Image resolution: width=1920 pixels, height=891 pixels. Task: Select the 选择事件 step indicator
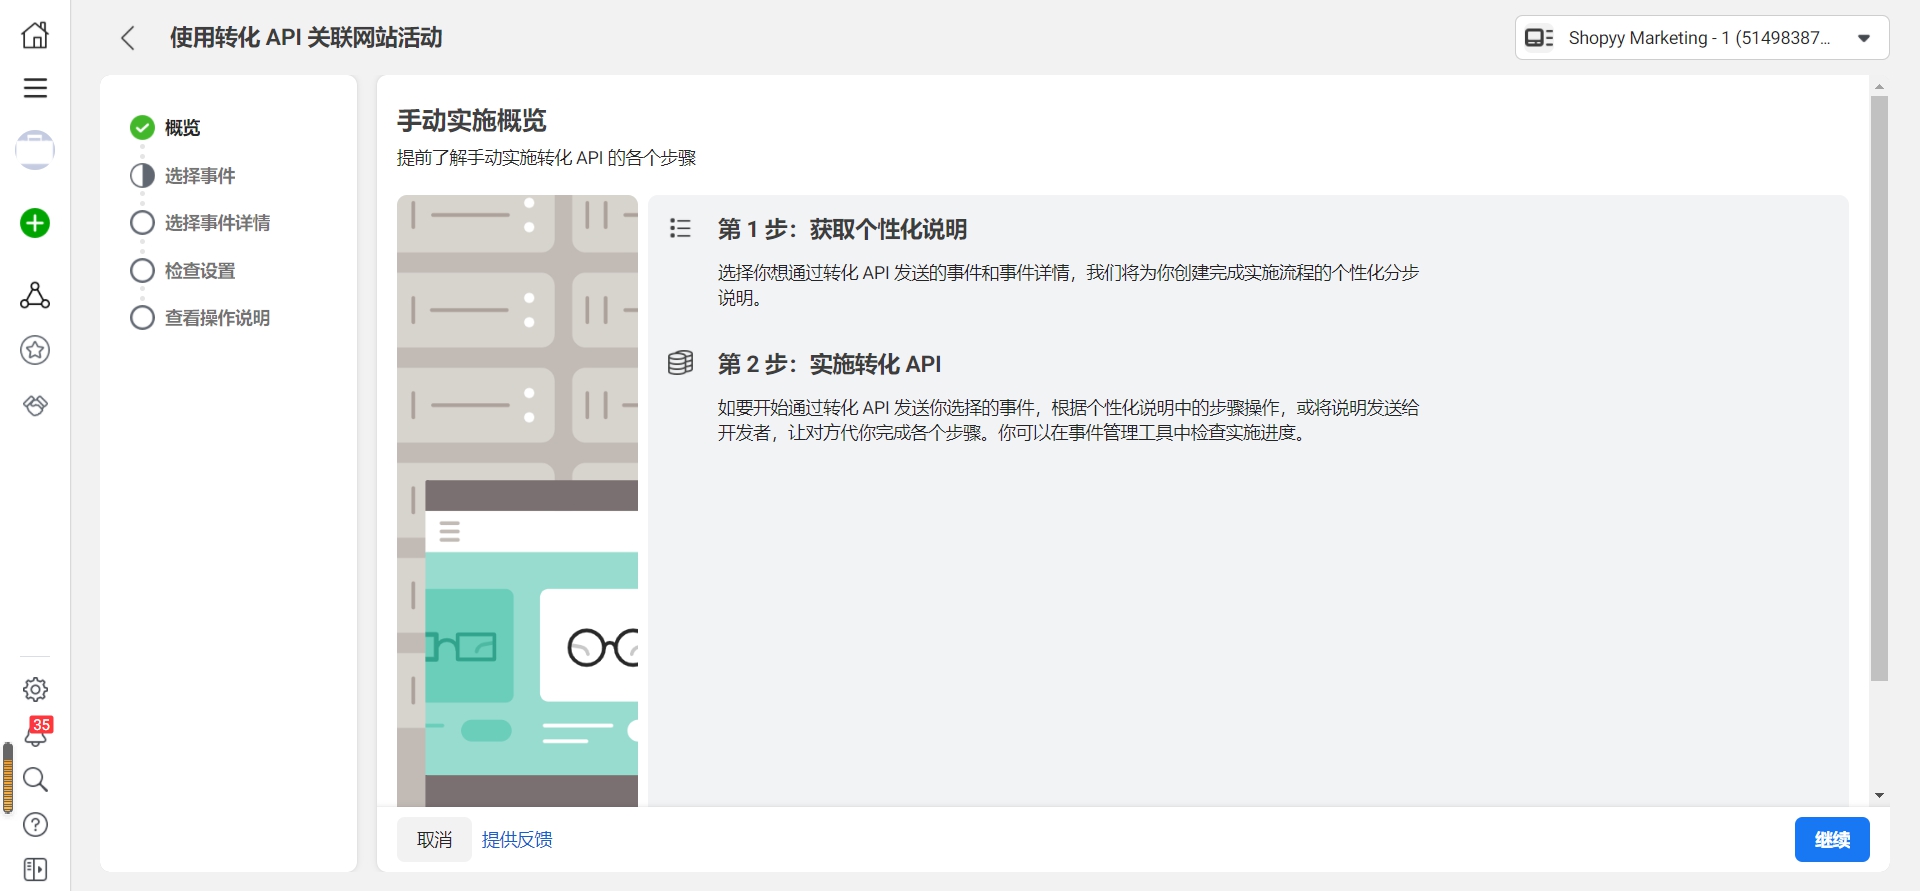(142, 176)
